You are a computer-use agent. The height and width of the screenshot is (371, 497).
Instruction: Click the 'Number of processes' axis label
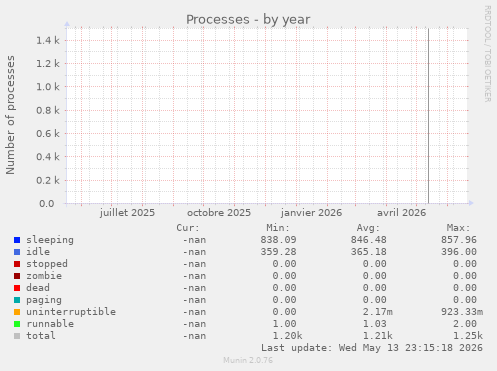[11, 115]
